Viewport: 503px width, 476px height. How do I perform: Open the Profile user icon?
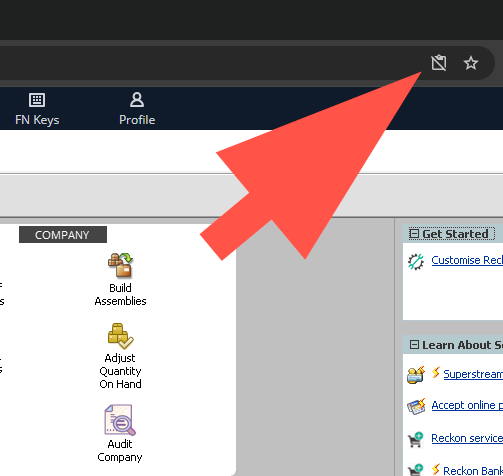[x=137, y=100]
